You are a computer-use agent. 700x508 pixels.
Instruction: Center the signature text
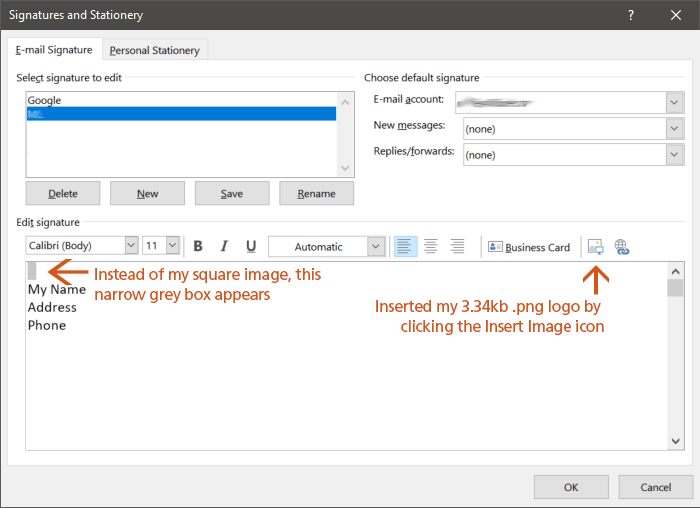tap(431, 246)
